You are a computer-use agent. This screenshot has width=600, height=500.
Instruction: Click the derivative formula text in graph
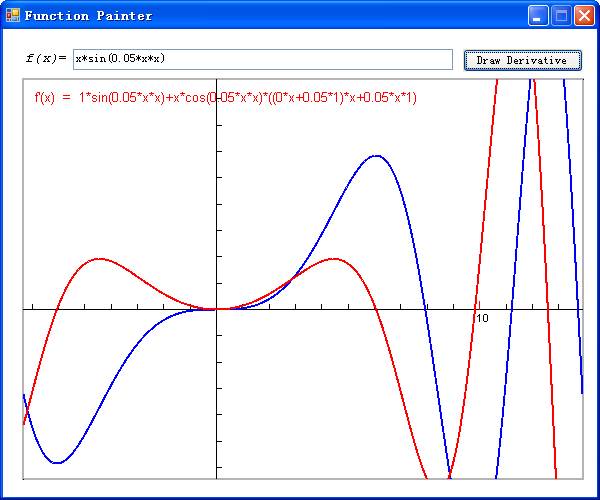coord(225,98)
